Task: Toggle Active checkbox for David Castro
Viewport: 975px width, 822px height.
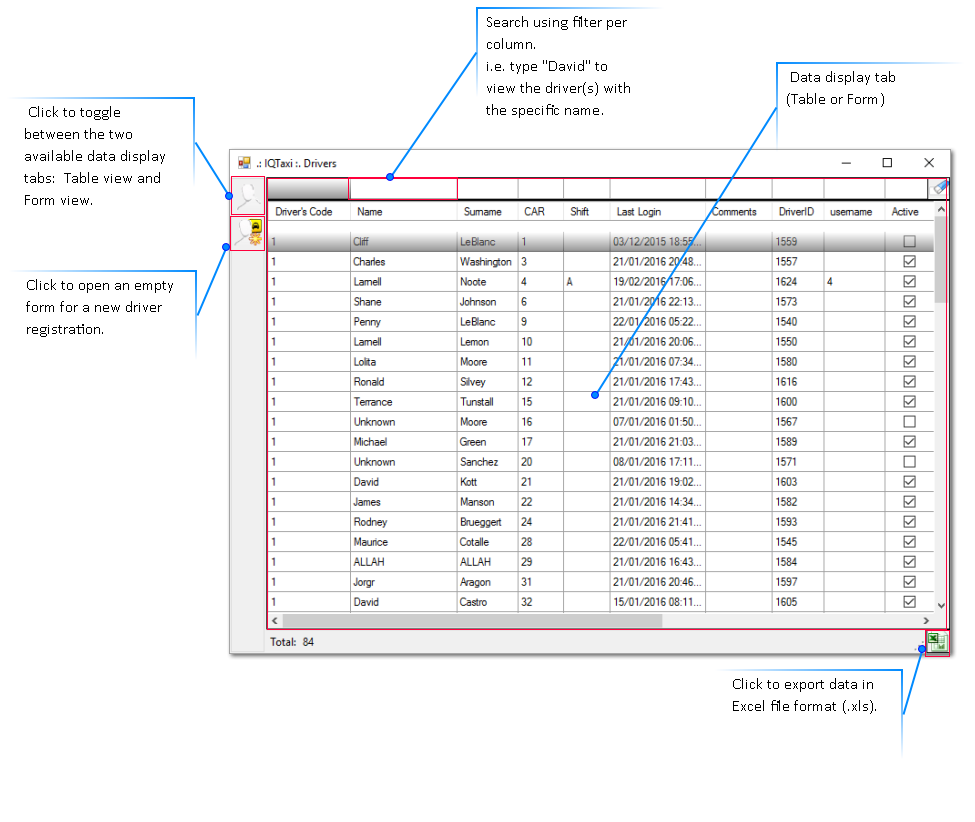Action: pos(909,601)
